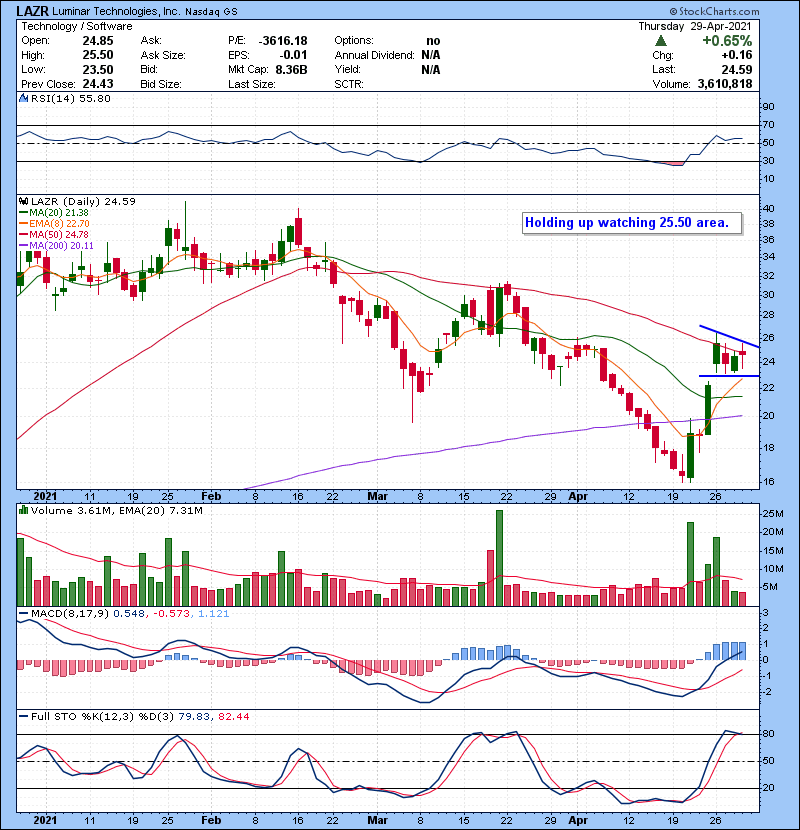Click the date 'Thursday 29-Apr-2021'
The height and width of the screenshot is (830, 800).
point(695,26)
